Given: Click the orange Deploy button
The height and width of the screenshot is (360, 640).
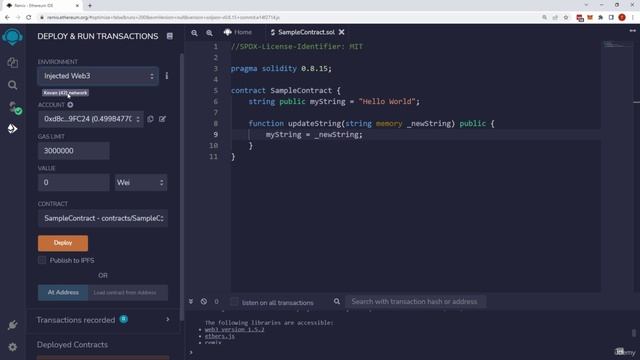Looking at the screenshot, I should tap(63, 243).
